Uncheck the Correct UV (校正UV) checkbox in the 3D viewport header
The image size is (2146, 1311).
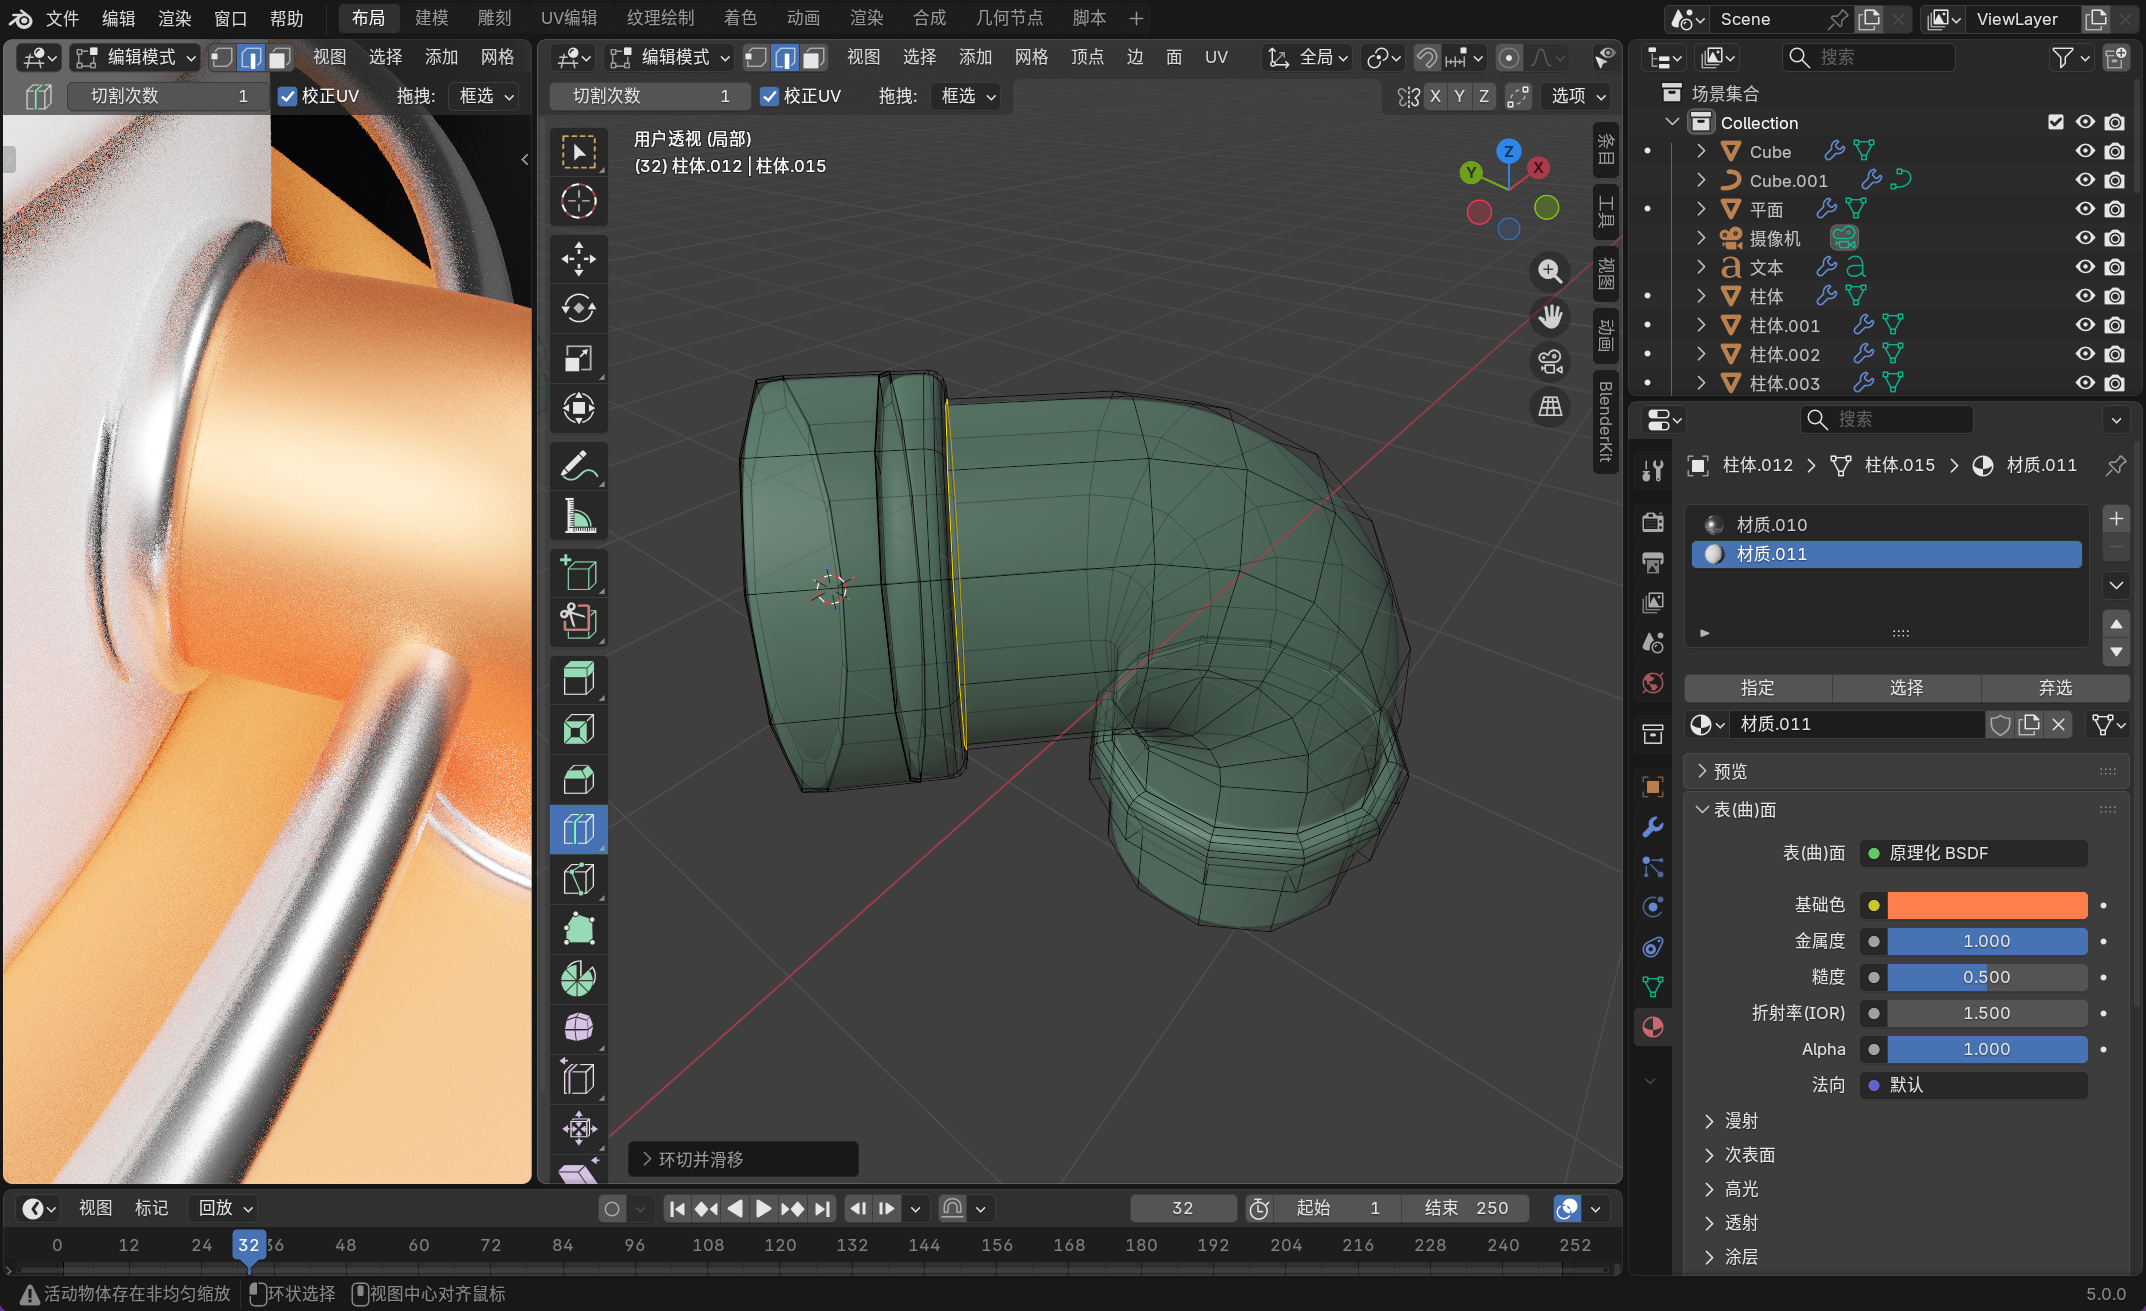pos(770,96)
